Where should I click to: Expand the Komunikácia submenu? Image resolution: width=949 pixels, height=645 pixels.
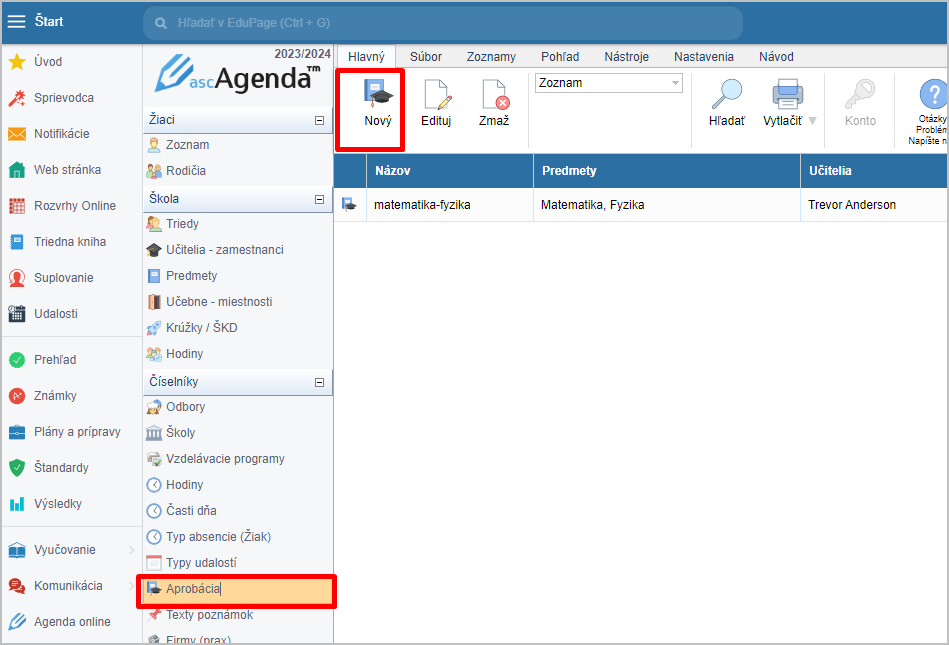131,586
